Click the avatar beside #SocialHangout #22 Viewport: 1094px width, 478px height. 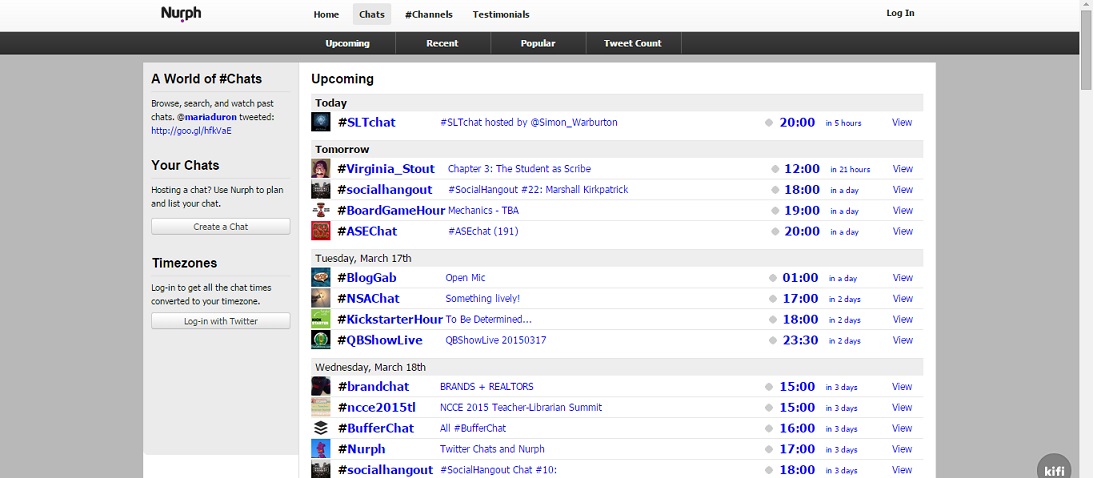320,189
